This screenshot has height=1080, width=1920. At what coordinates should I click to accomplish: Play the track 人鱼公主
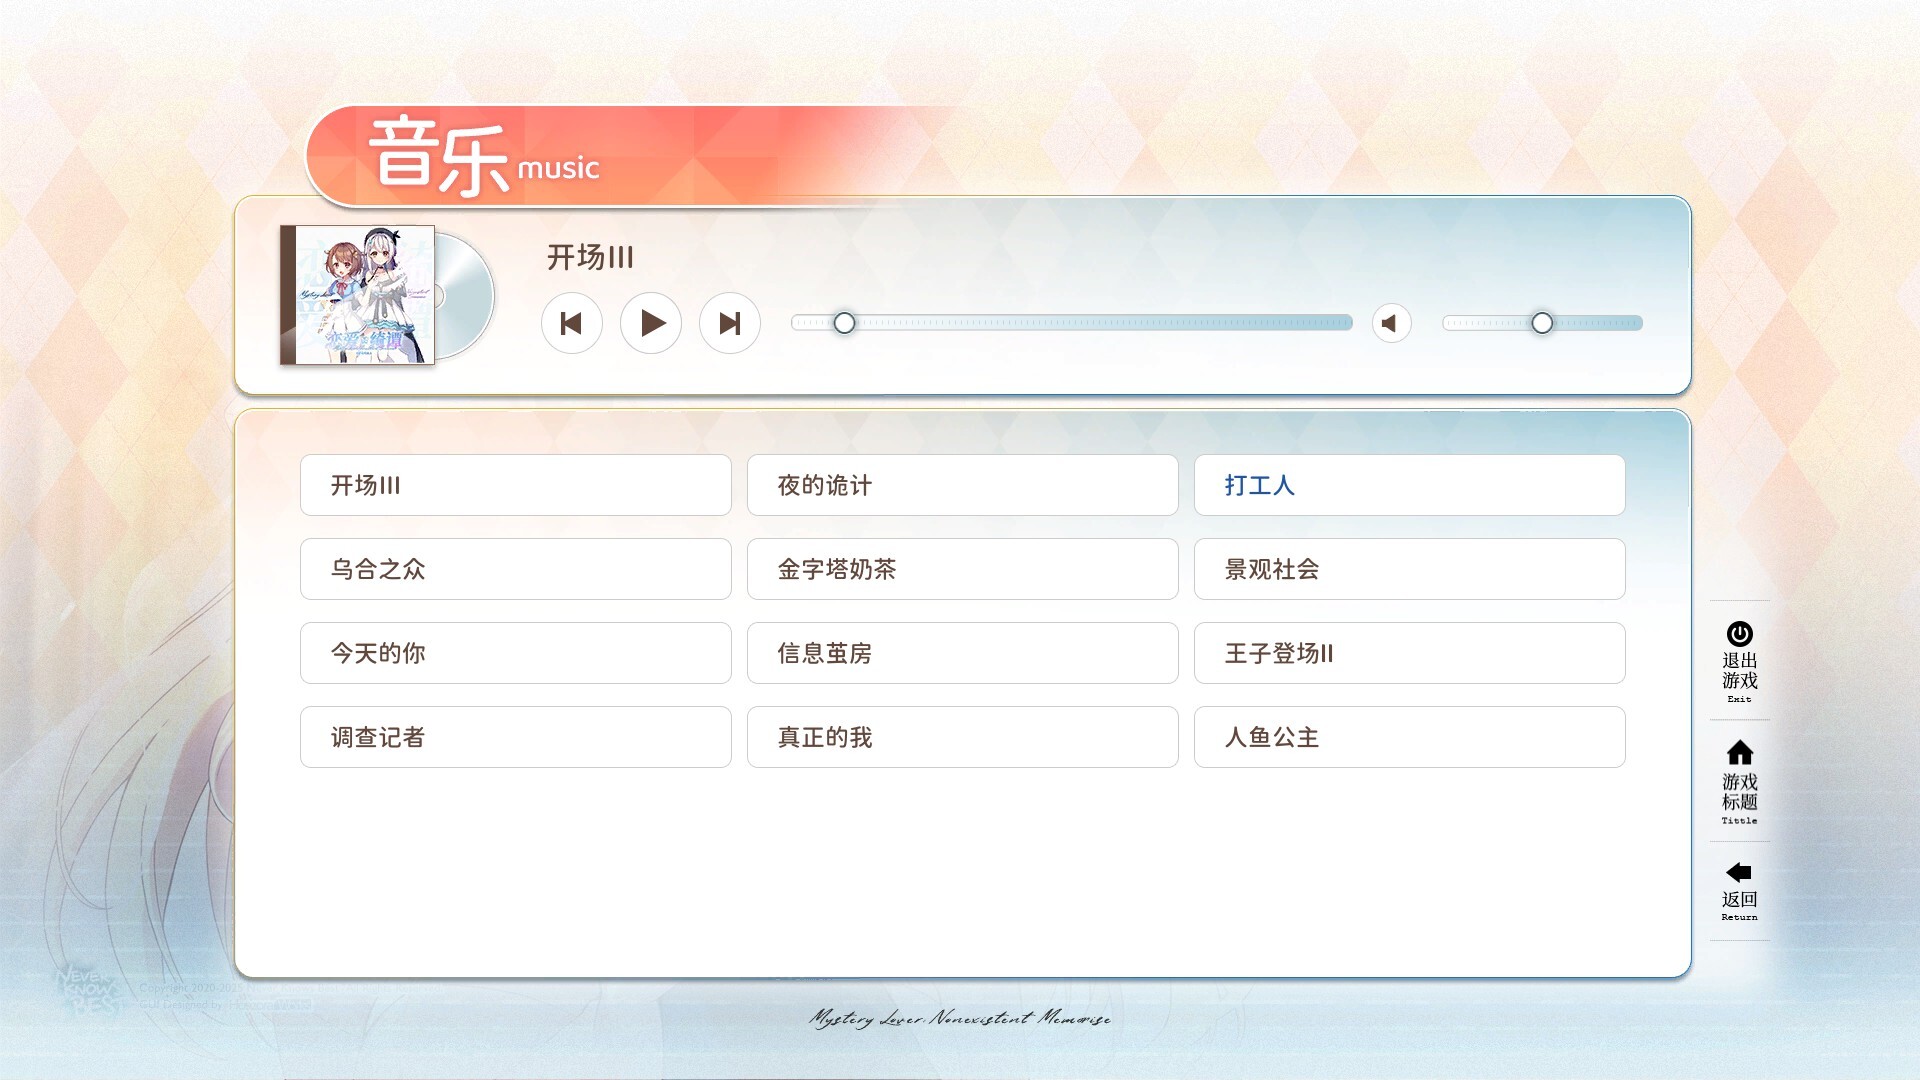point(1409,737)
